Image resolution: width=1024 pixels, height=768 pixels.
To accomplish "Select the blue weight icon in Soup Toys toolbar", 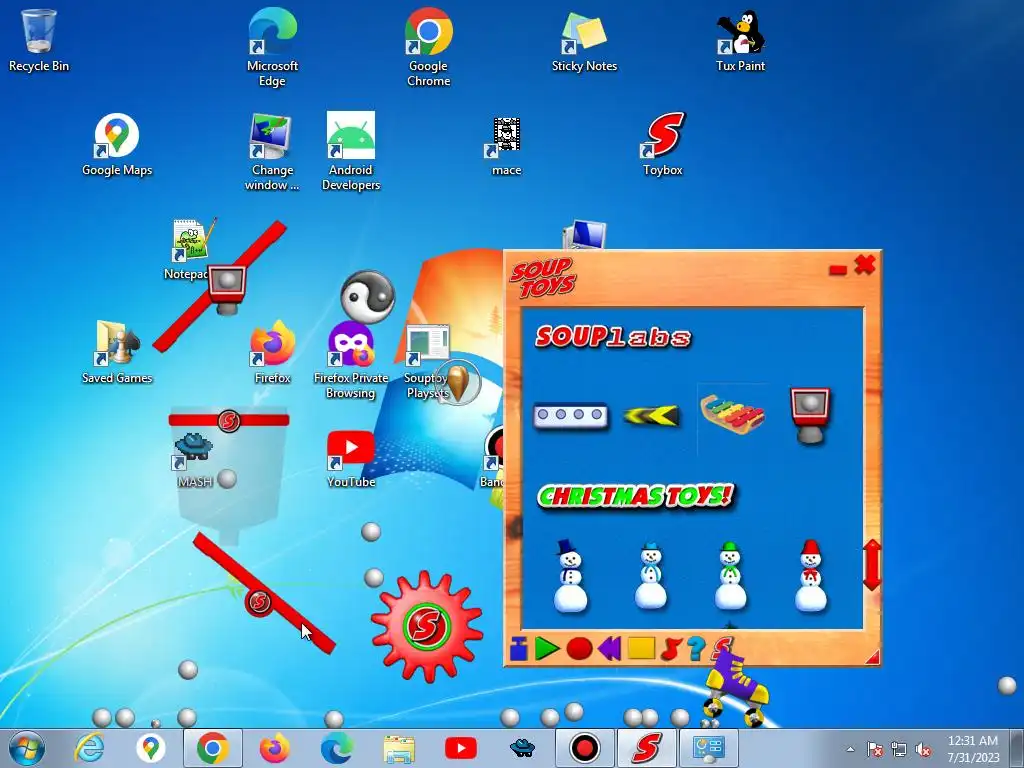I will coord(519,648).
